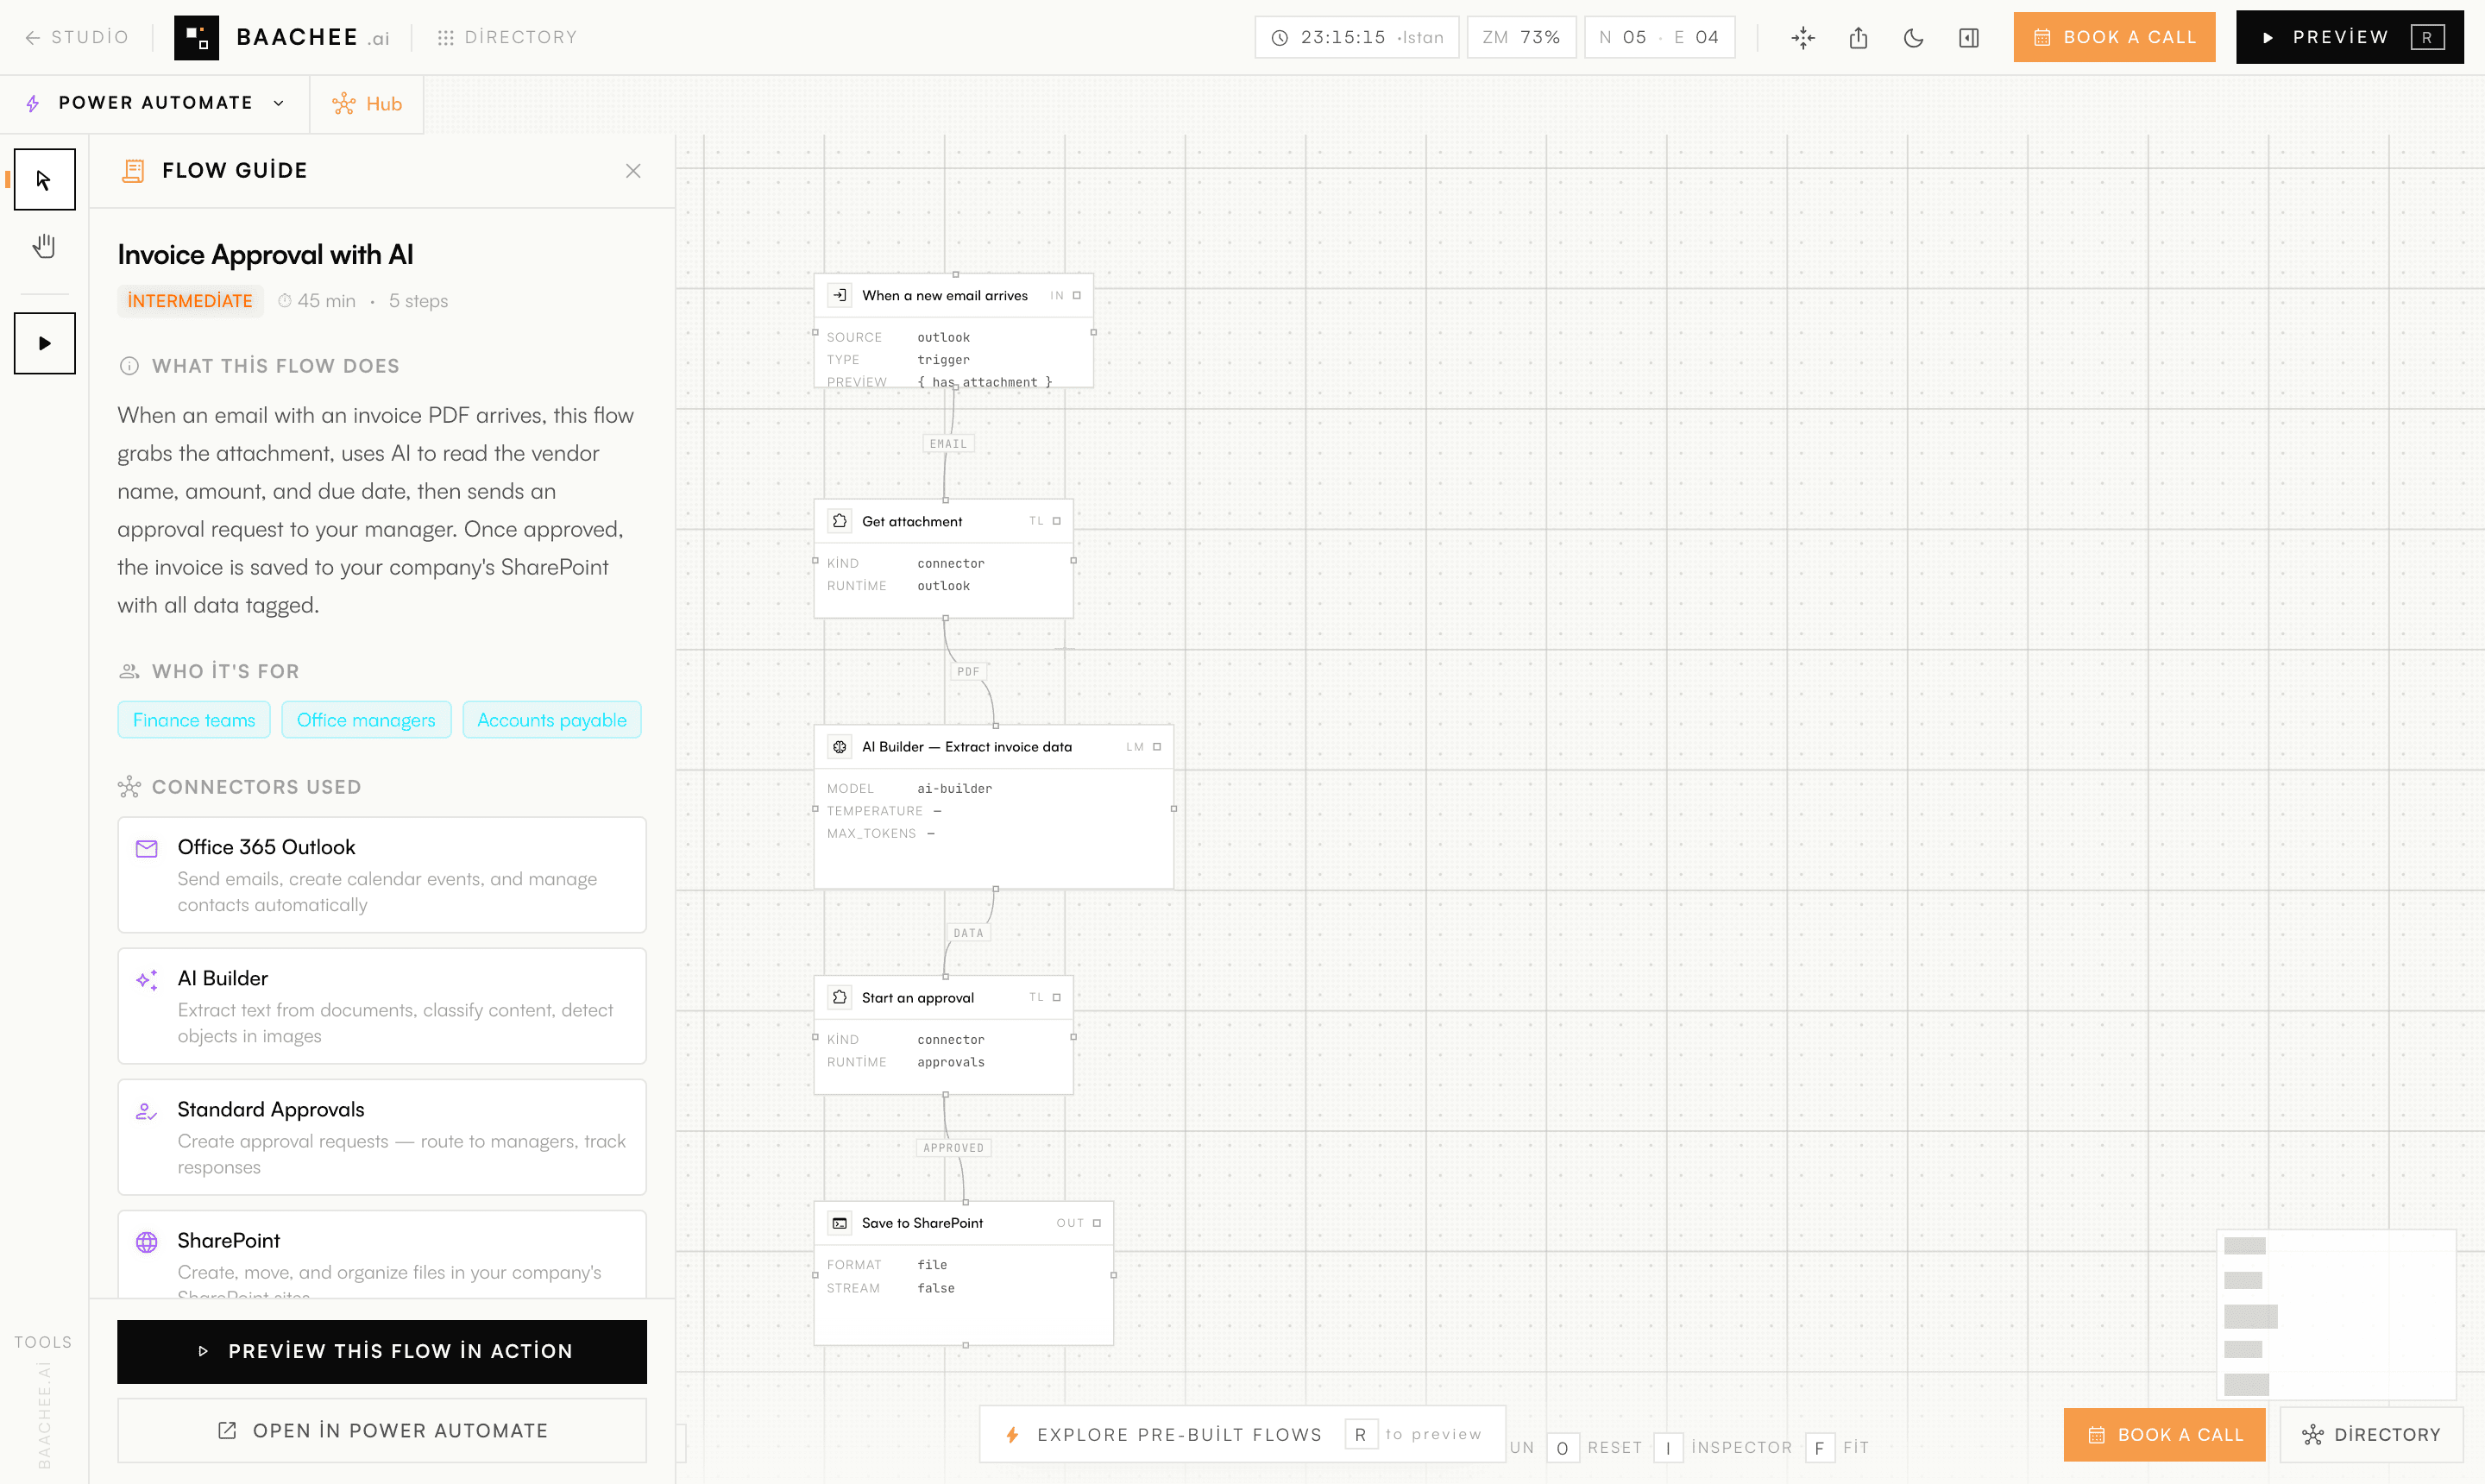Screen dimensions: 2485x1484
Task: Go back to Studio via arrow link
Action: pos(77,37)
